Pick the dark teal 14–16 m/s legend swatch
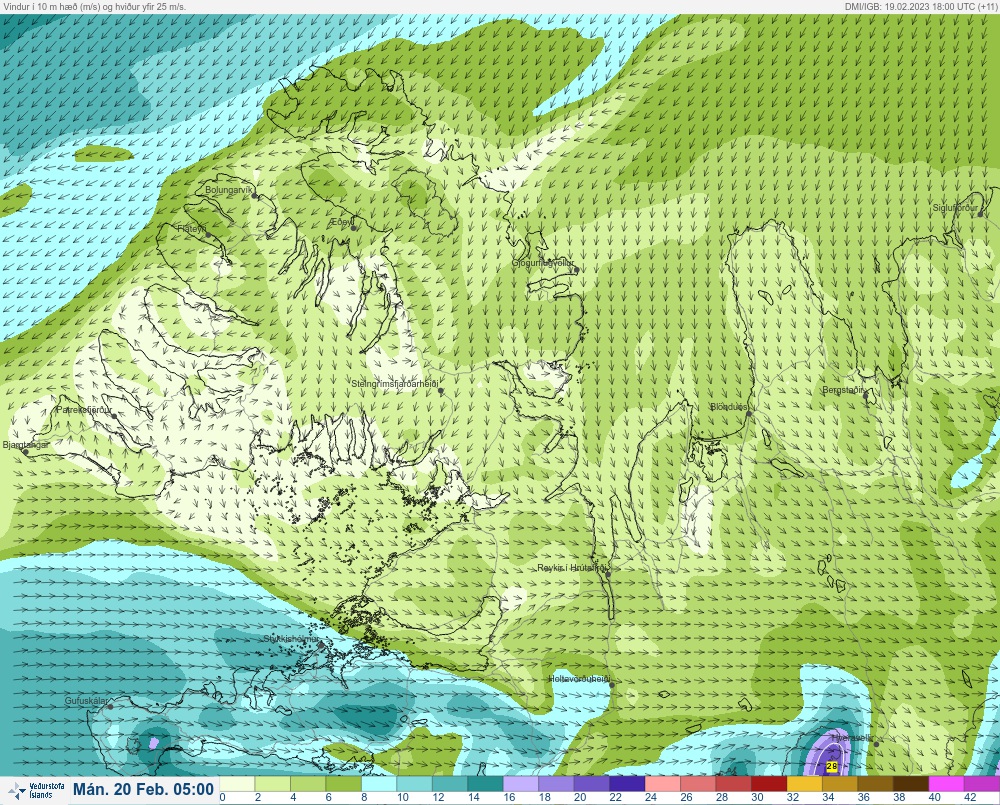This screenshot has height=805, width=1000. pos(485,783)
